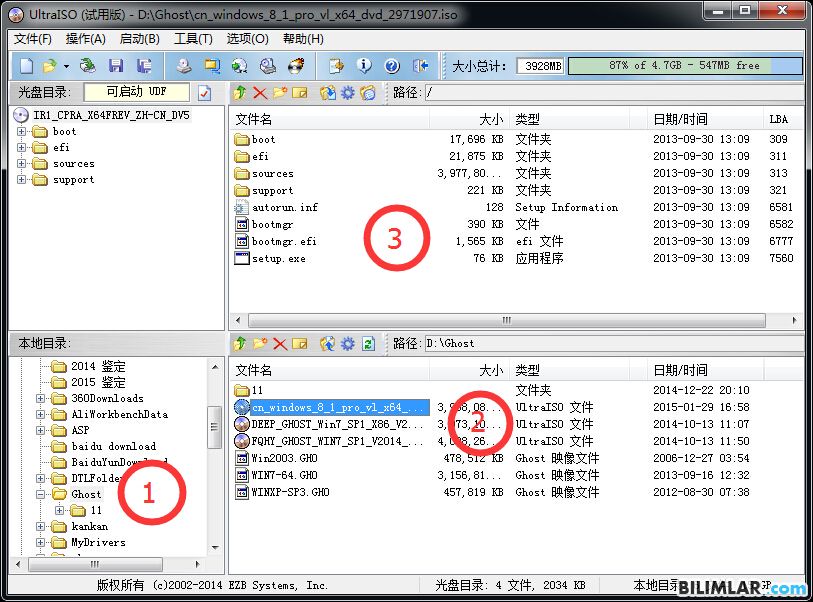Screen dimensions: 813x602
Task: Click the Save As toolbar icon
Action: [144, 66]
